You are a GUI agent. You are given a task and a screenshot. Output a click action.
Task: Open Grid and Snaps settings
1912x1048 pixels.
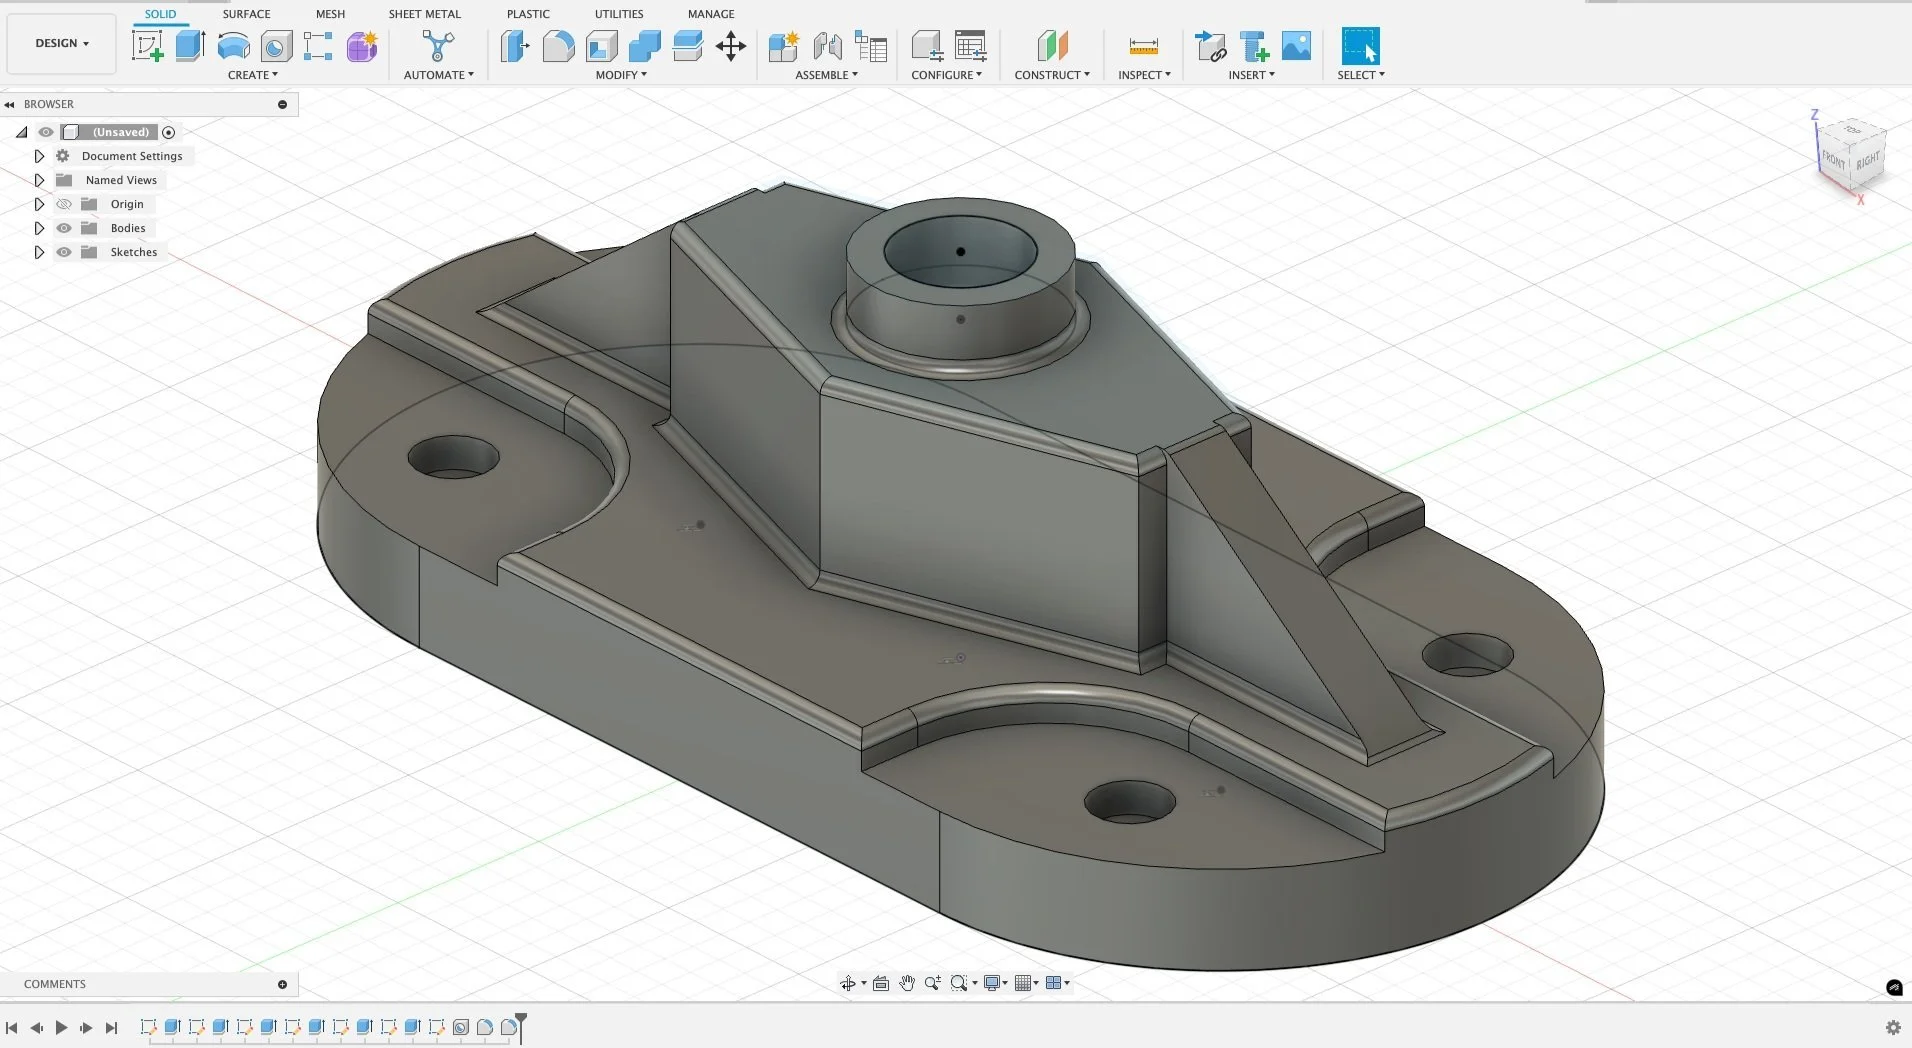pos(1023,983)
